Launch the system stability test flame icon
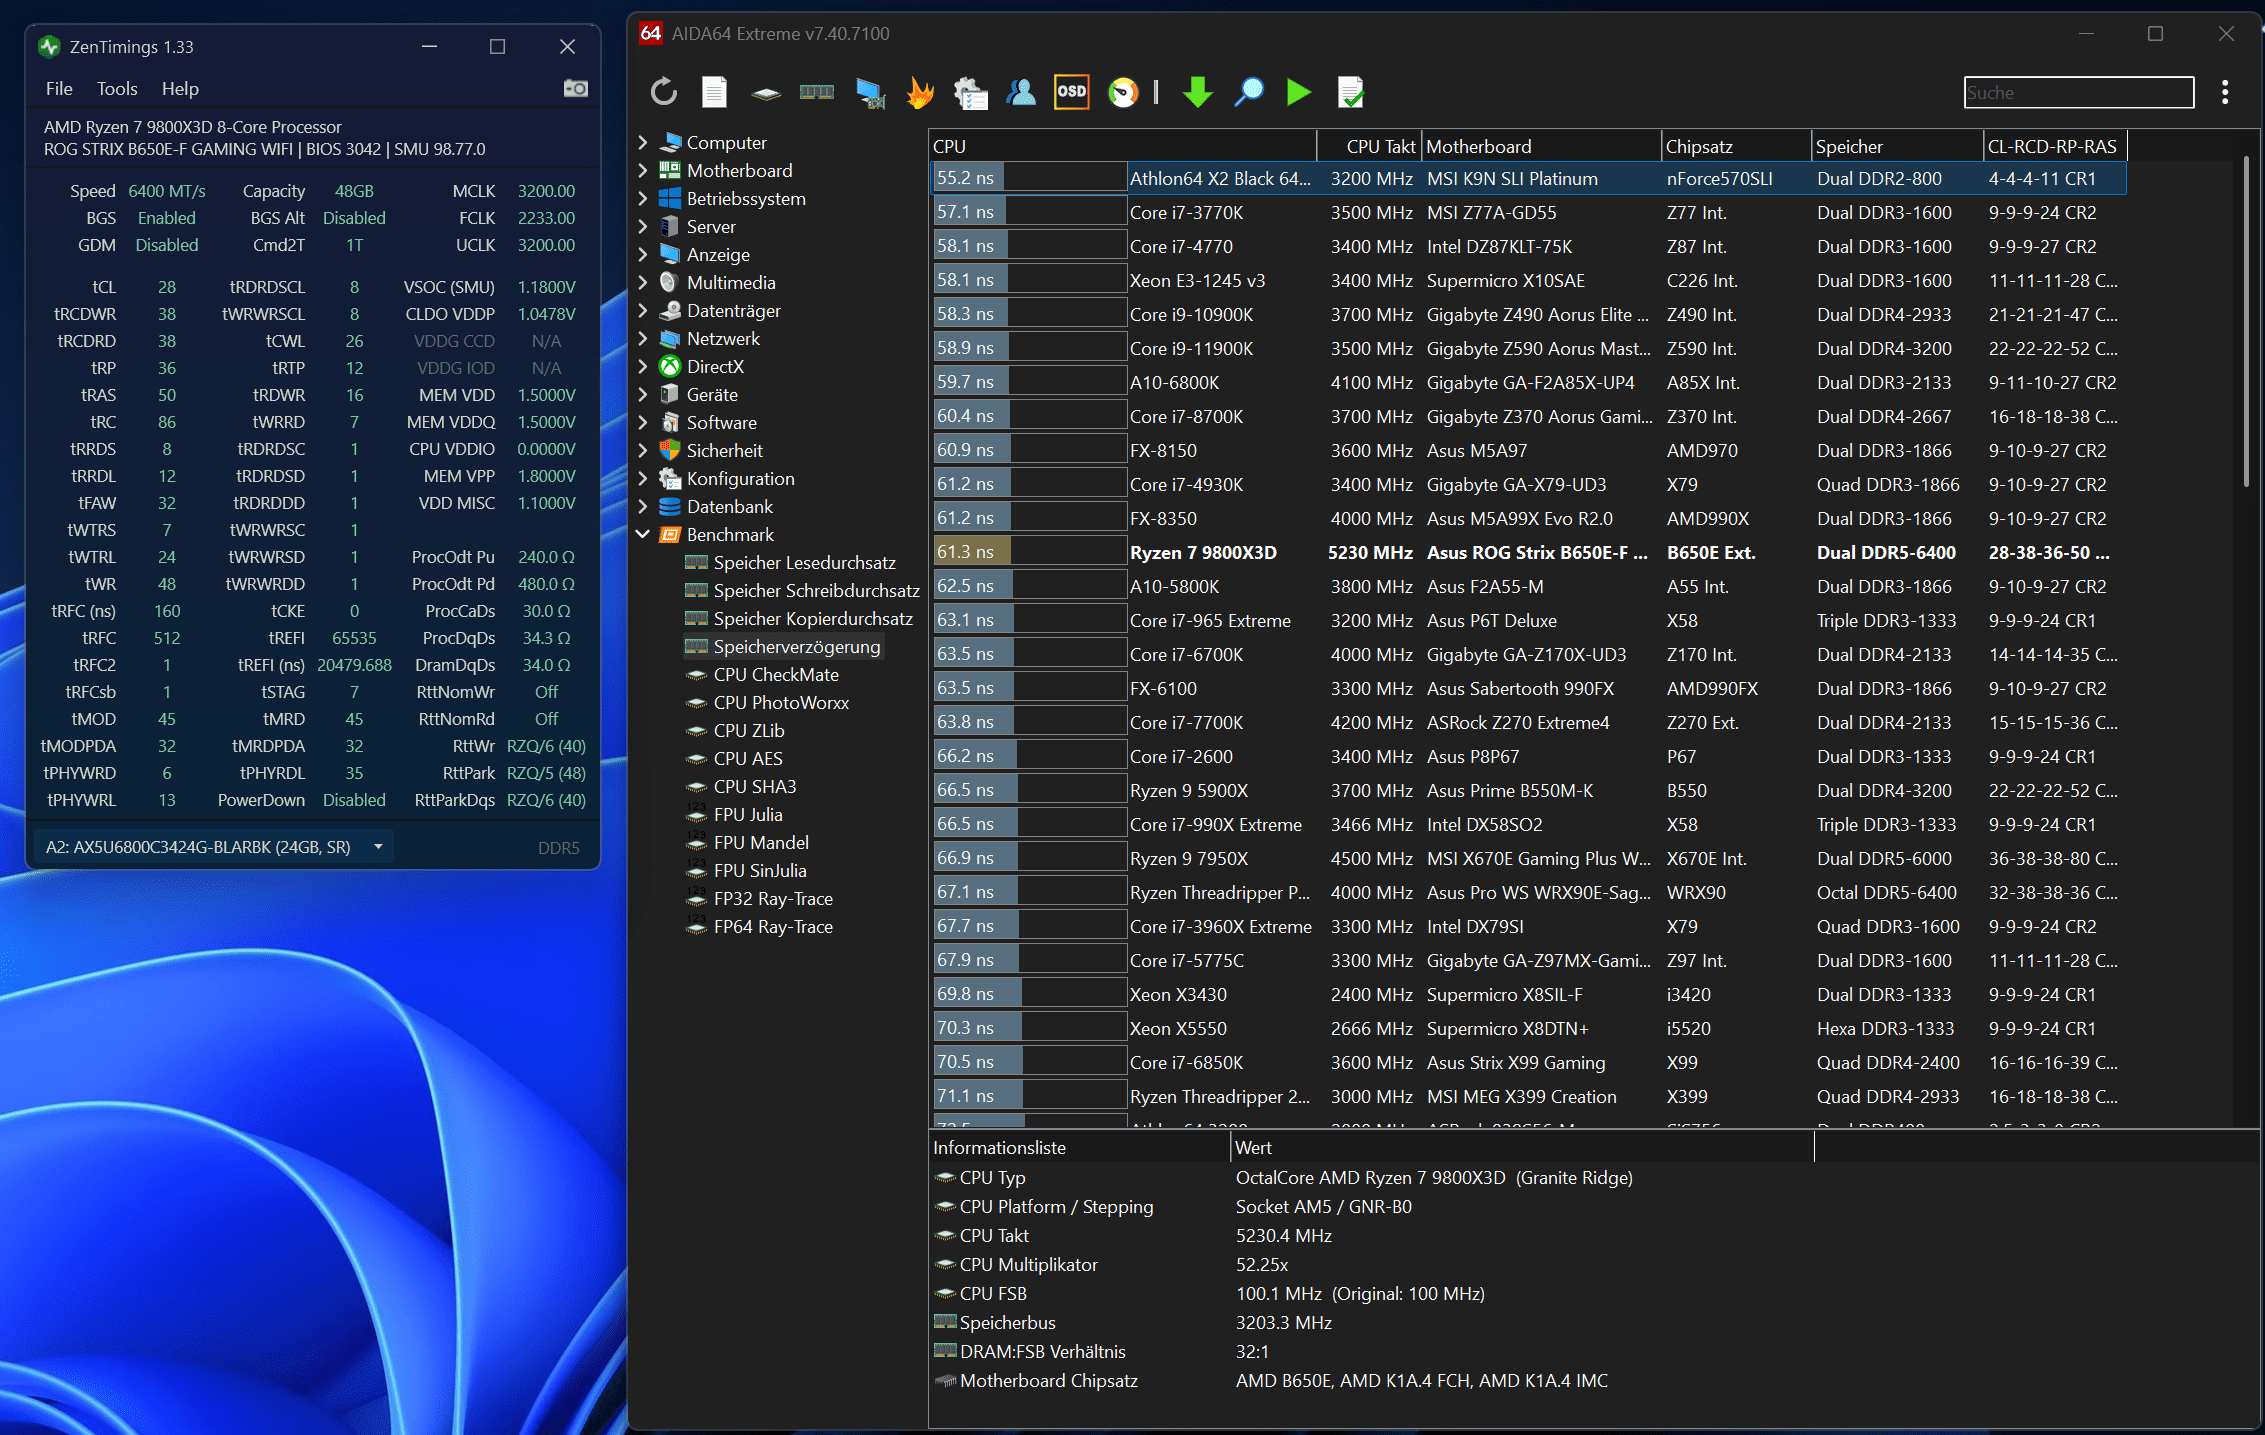This screenshot has height=1435, width=2265. (x=920, y=93)
